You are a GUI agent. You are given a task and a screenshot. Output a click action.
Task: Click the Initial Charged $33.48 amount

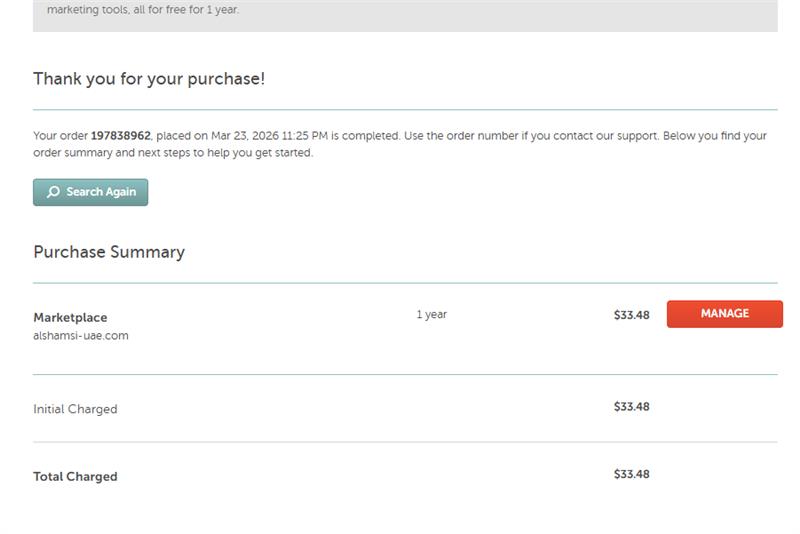click(631, 407)
